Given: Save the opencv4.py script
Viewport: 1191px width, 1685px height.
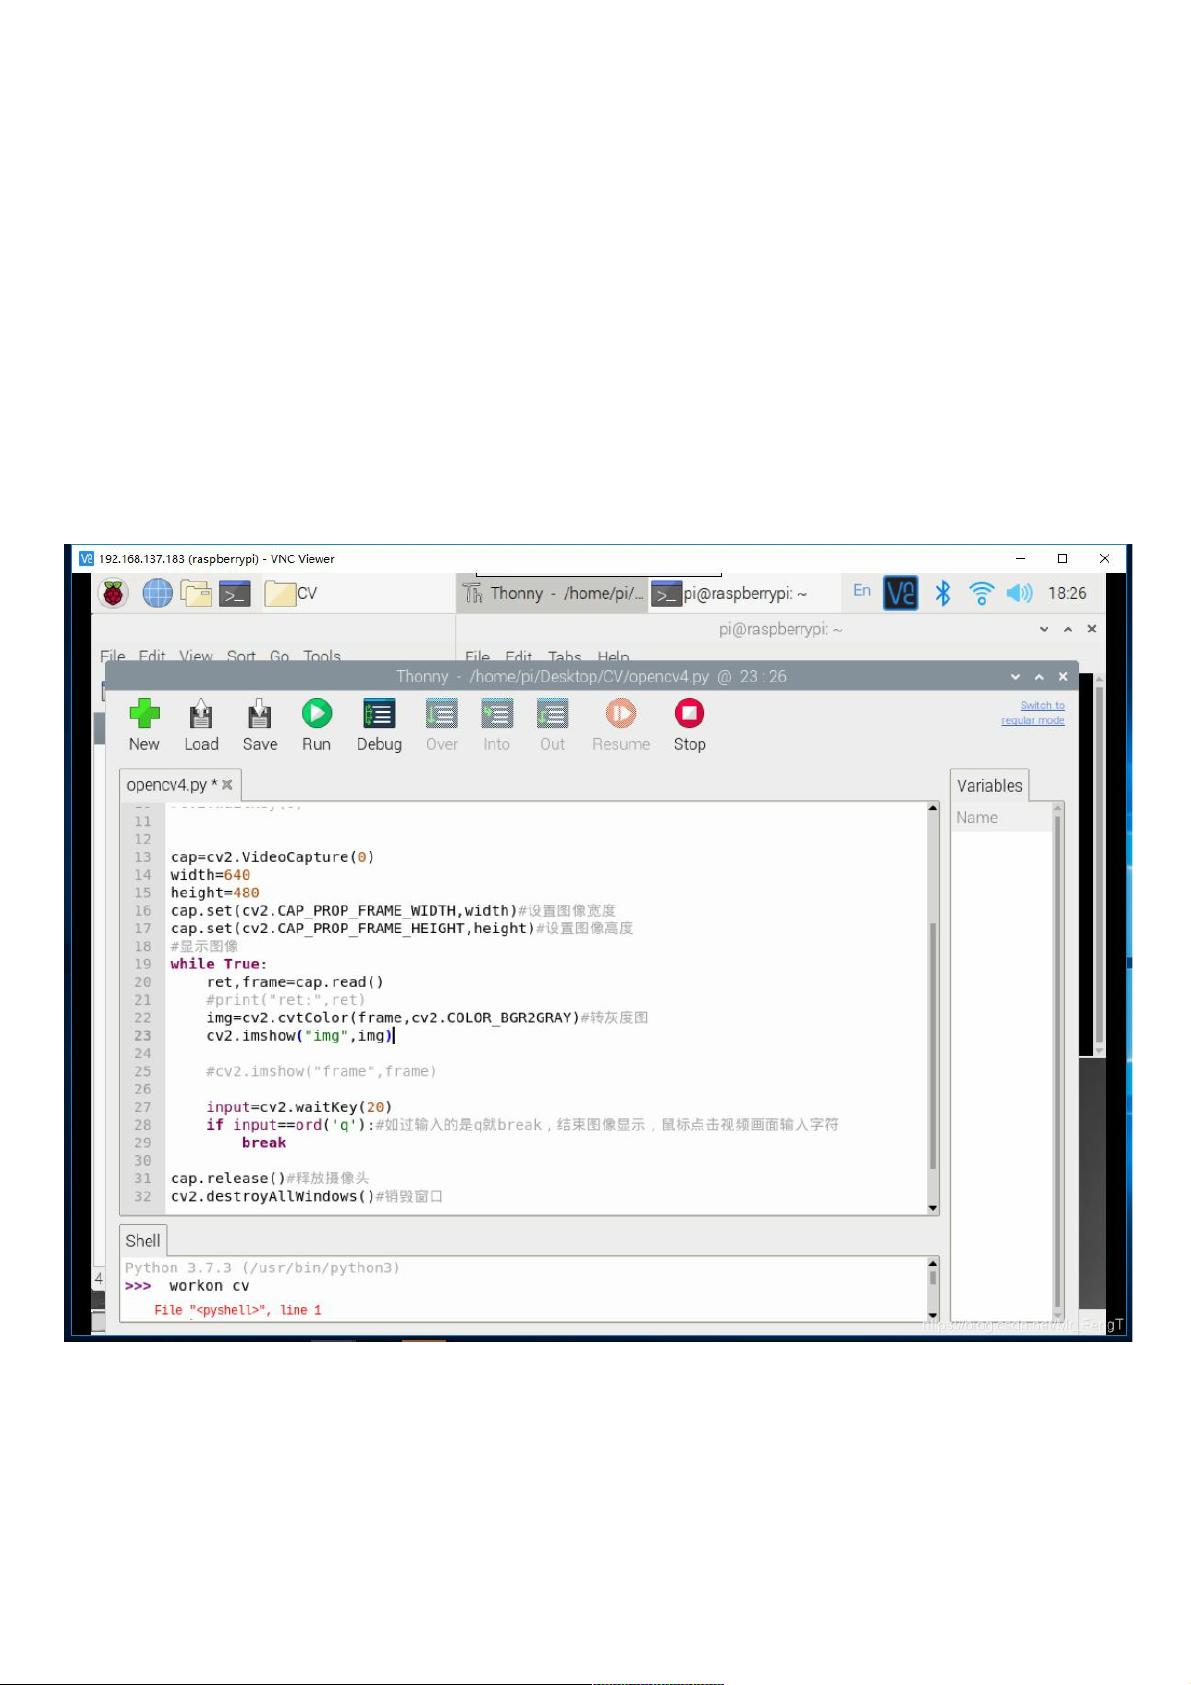Looking at the screenshot, I should coord(260,713).
